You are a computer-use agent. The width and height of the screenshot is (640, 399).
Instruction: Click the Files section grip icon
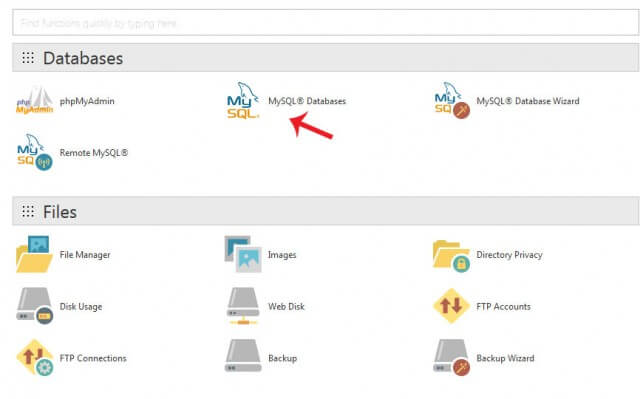28,211
